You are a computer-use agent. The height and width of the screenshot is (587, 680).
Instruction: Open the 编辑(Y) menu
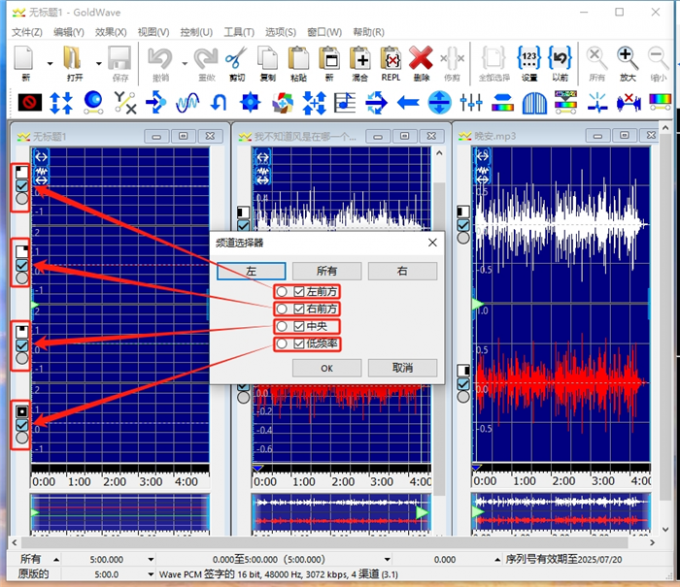[69, 32]
